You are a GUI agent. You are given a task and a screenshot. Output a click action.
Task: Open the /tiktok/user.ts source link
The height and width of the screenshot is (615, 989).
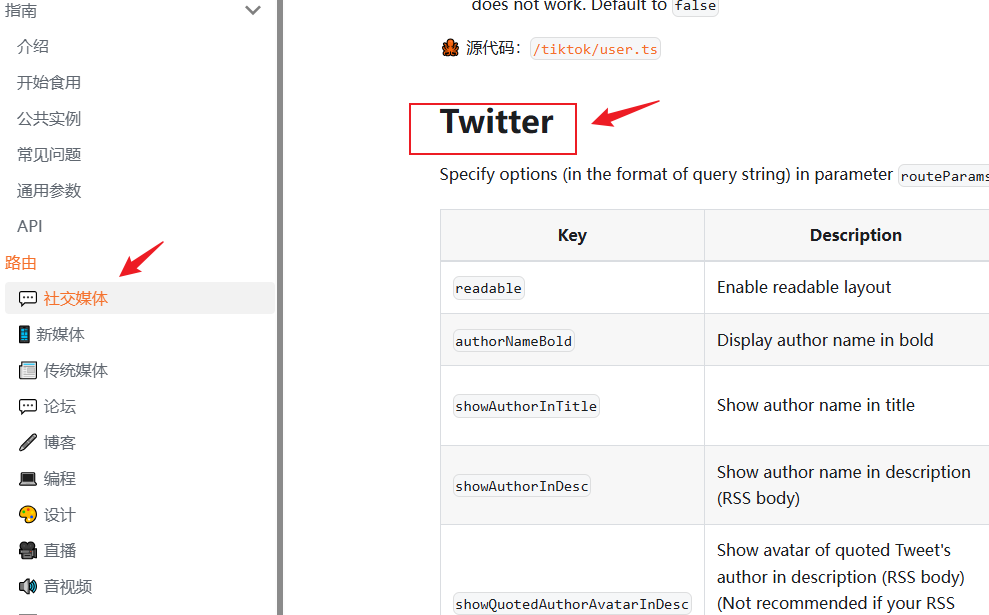[x=595, y=49]
